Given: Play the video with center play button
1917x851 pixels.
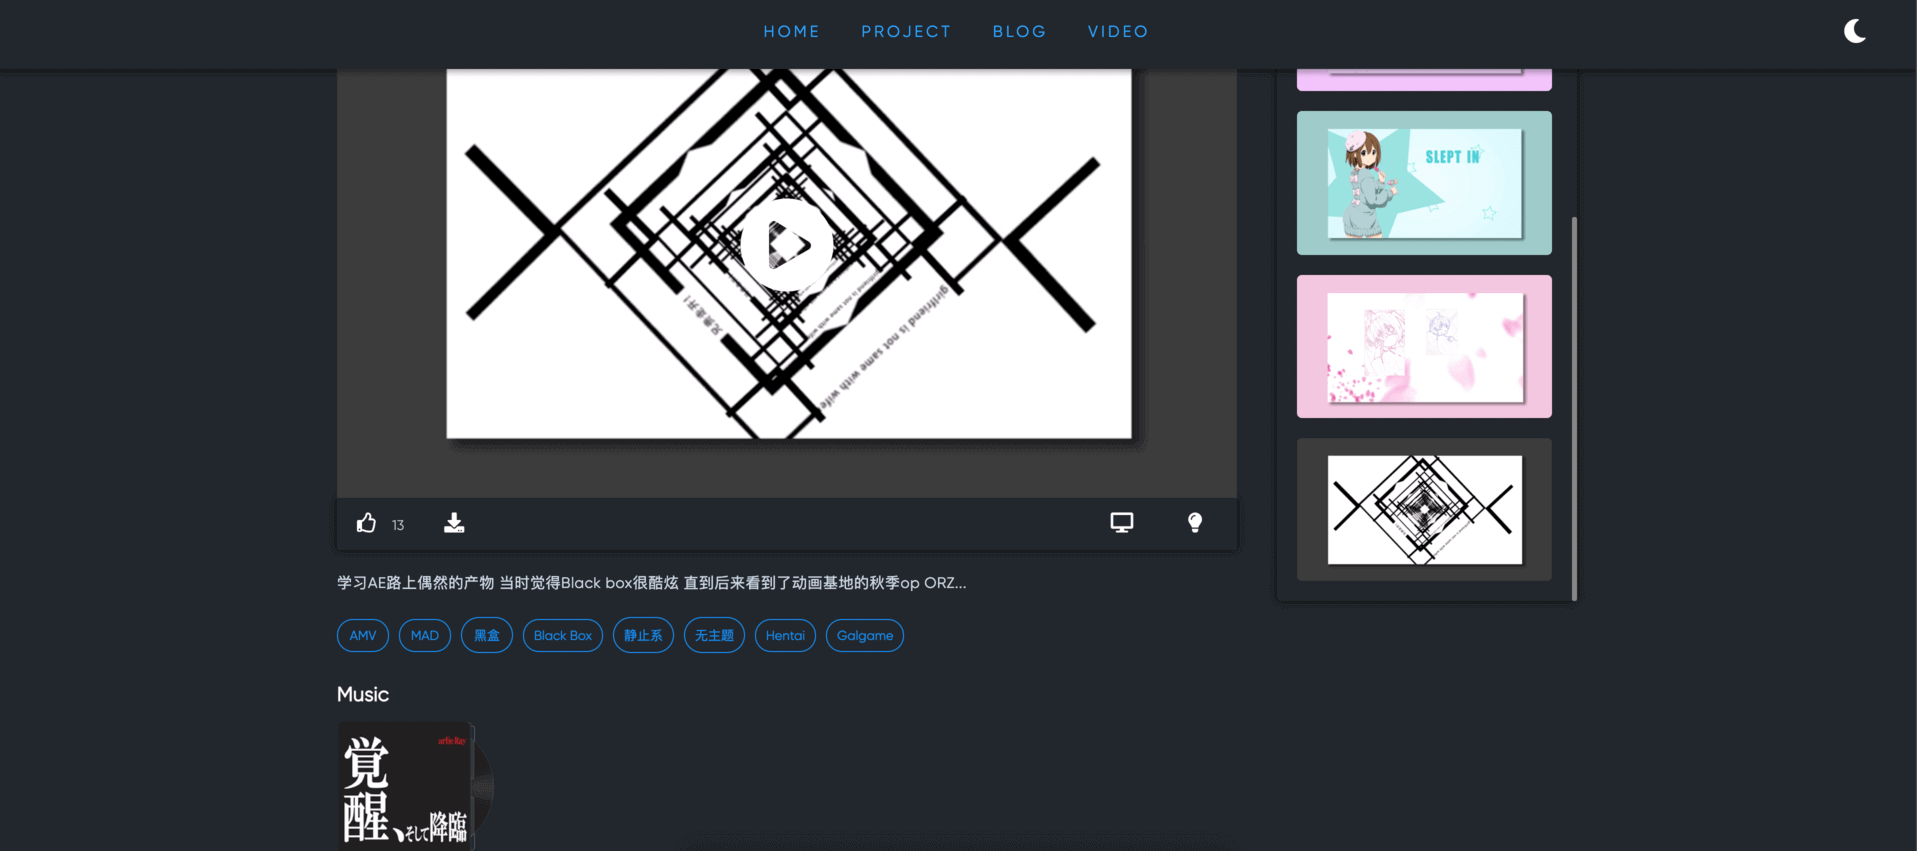Looking at the screenshot, I should point(787,245).
